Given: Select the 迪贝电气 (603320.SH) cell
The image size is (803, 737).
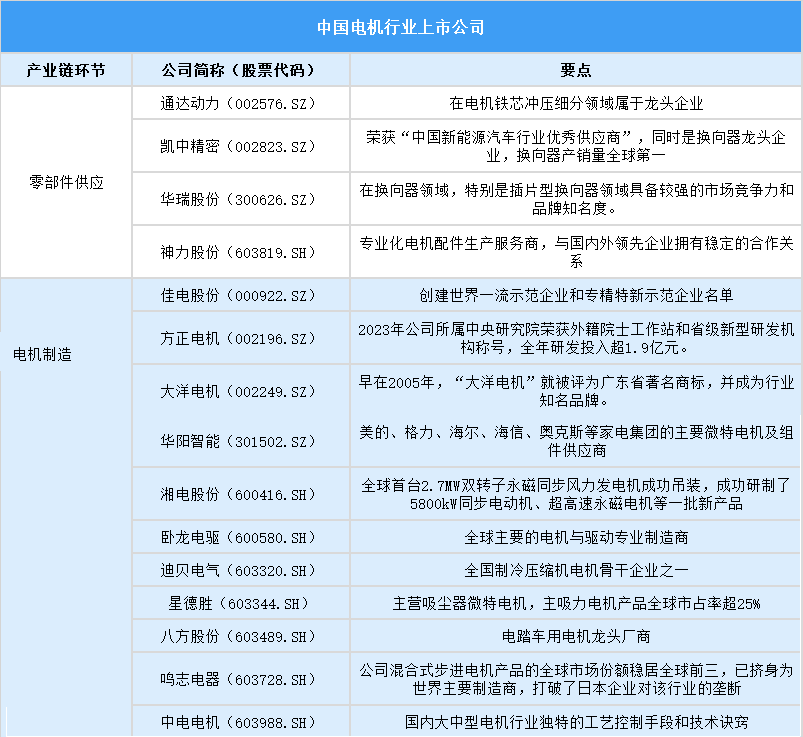Looking at the screenshot, I should click(x=238, y=570).
